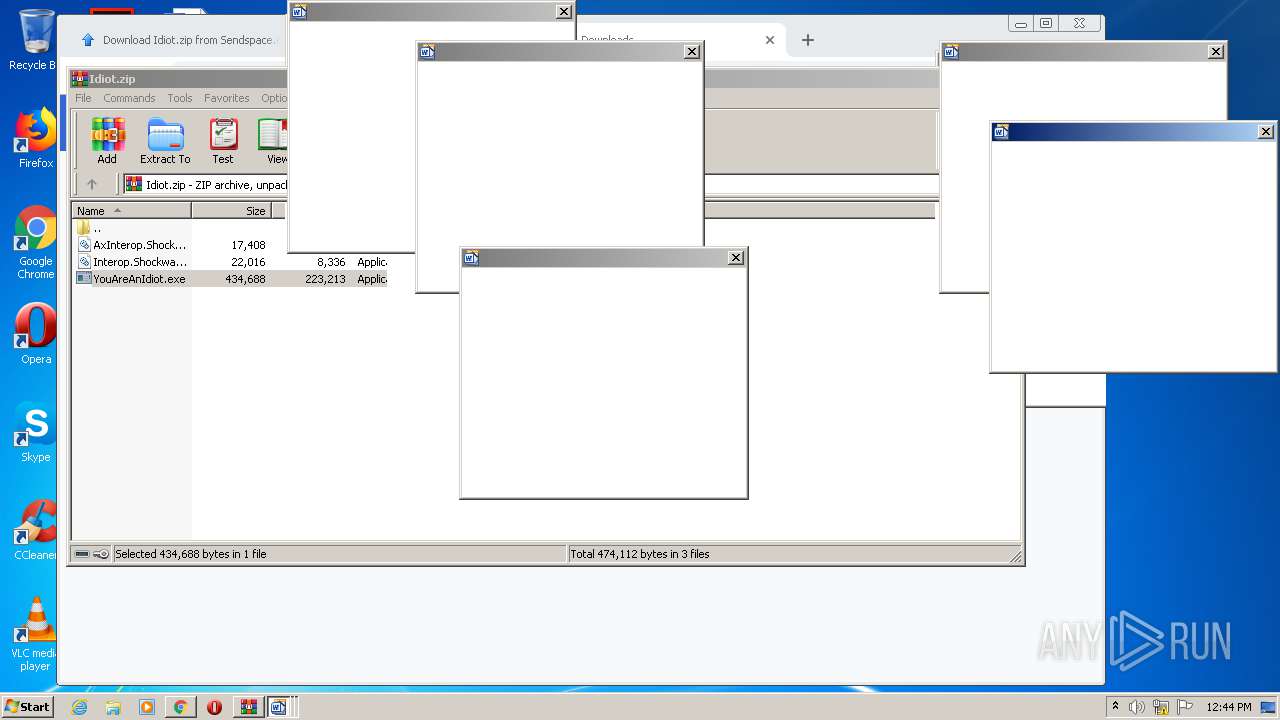Close the lowest center blank popup window
This screenshot has height=720, width=1280.
(736, 258)
